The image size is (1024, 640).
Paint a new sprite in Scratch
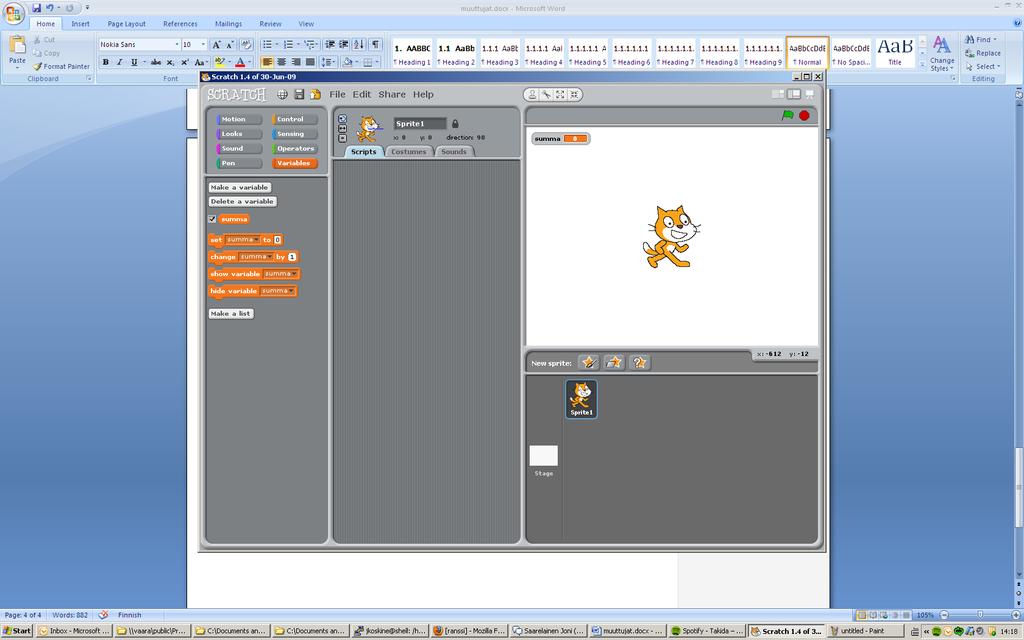click(x=588, y=362)
